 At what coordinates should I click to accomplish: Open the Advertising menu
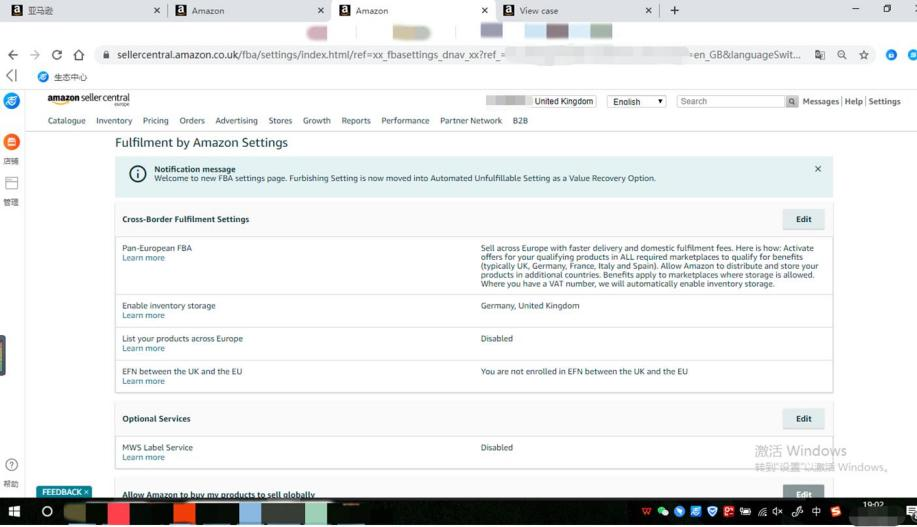point(236,120)
